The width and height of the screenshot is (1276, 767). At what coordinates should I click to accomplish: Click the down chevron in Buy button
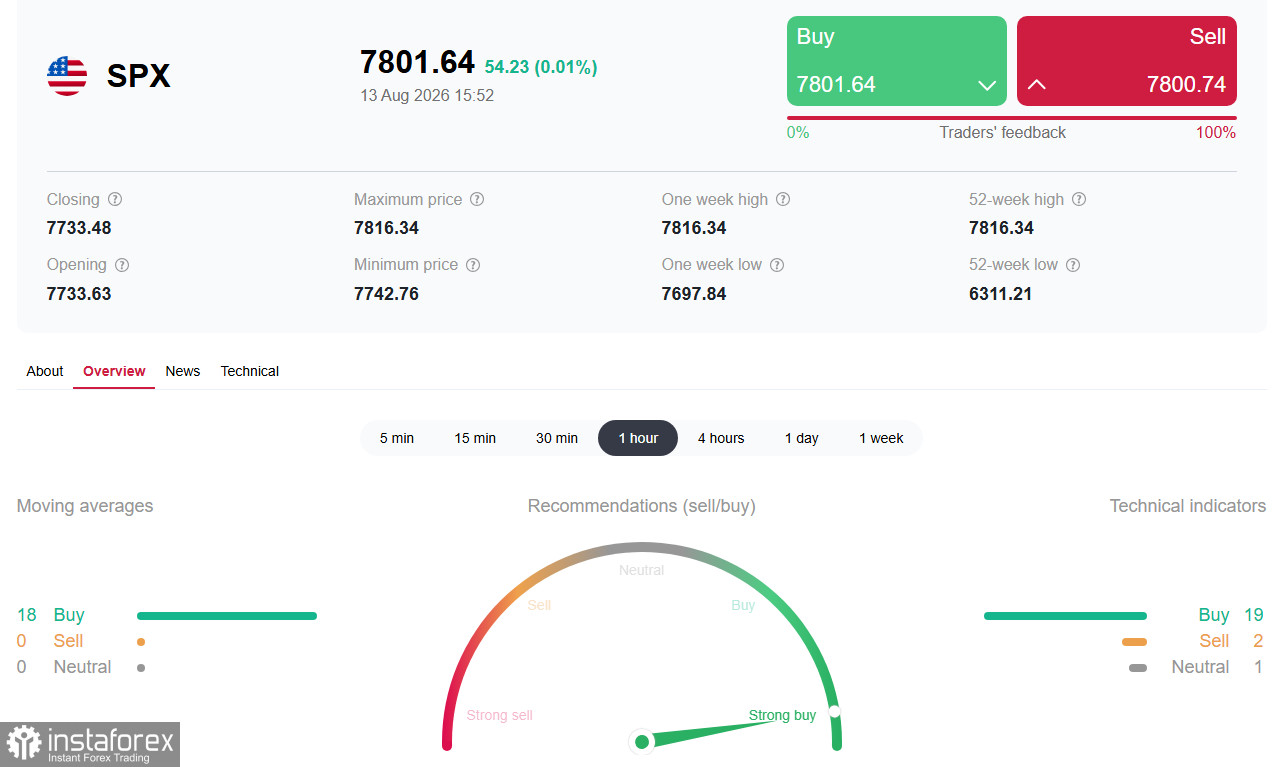[987, 85]
